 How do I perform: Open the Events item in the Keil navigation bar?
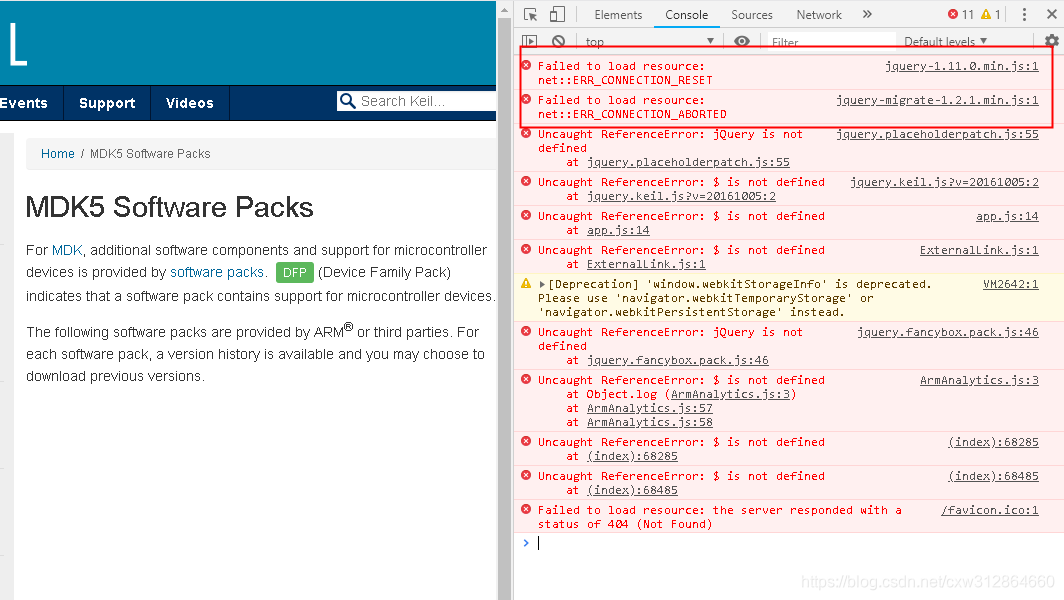click(24, 103)
